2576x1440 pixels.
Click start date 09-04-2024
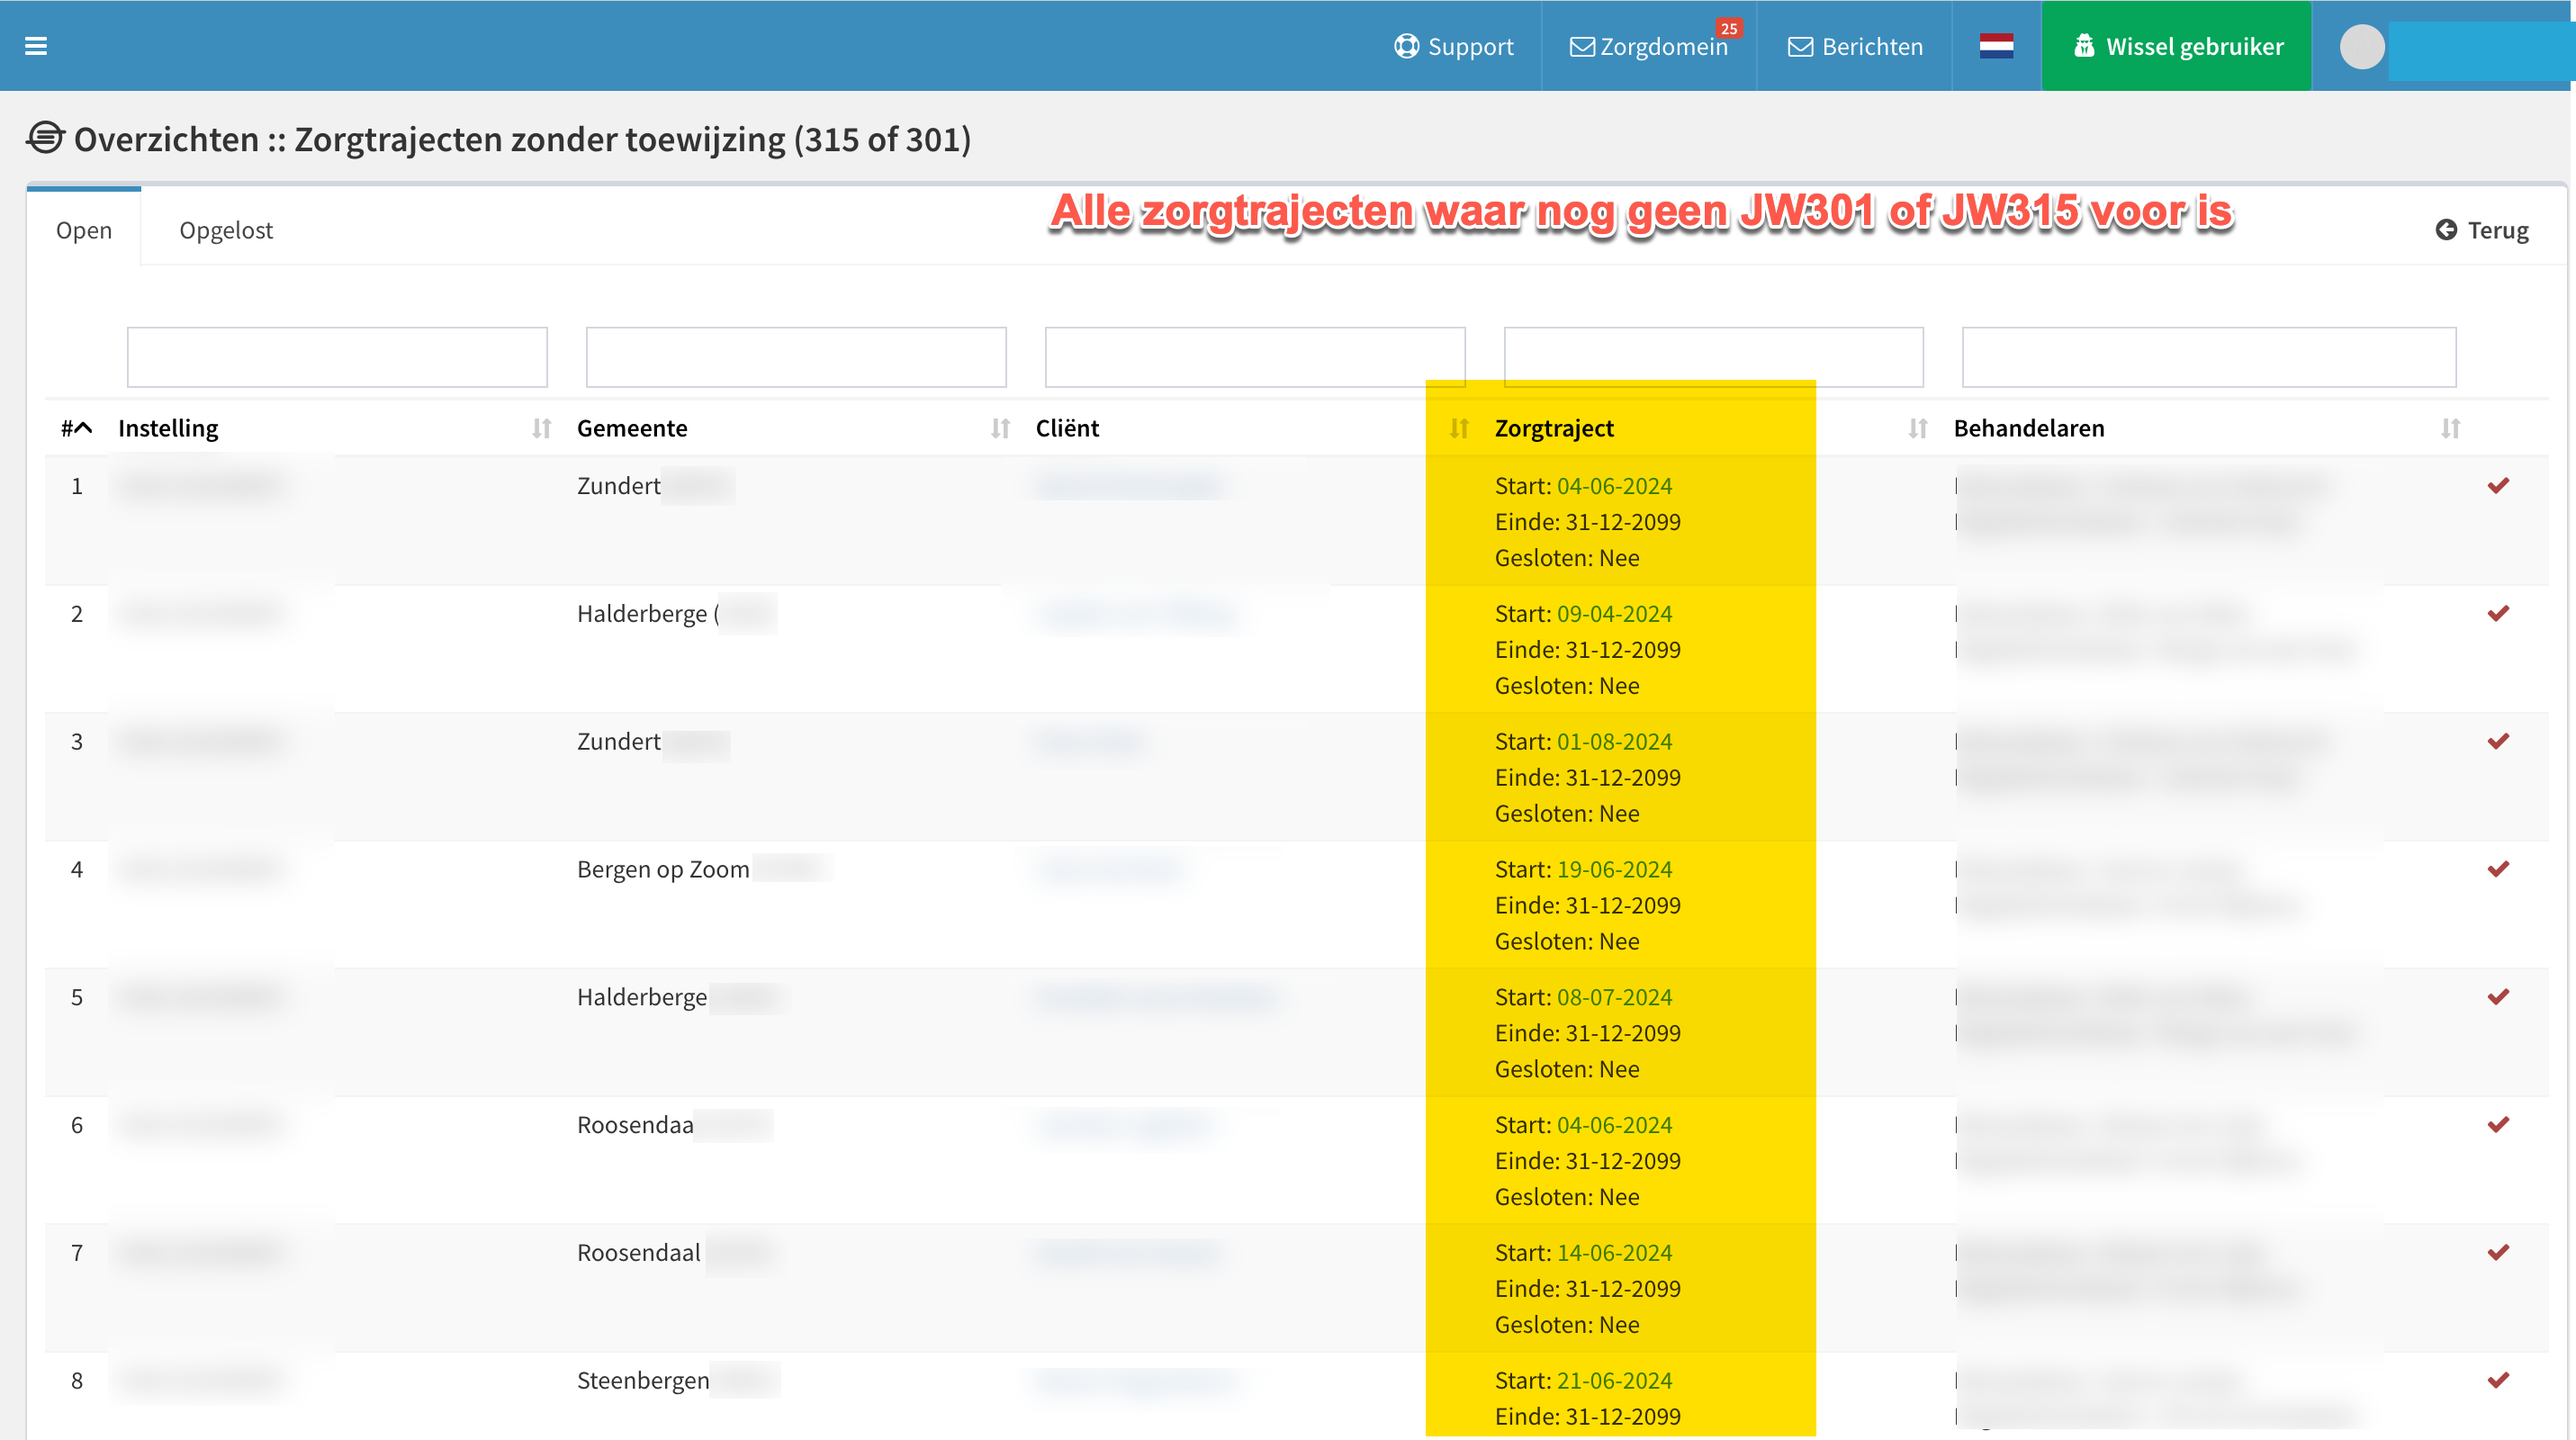click(1614, 614)
